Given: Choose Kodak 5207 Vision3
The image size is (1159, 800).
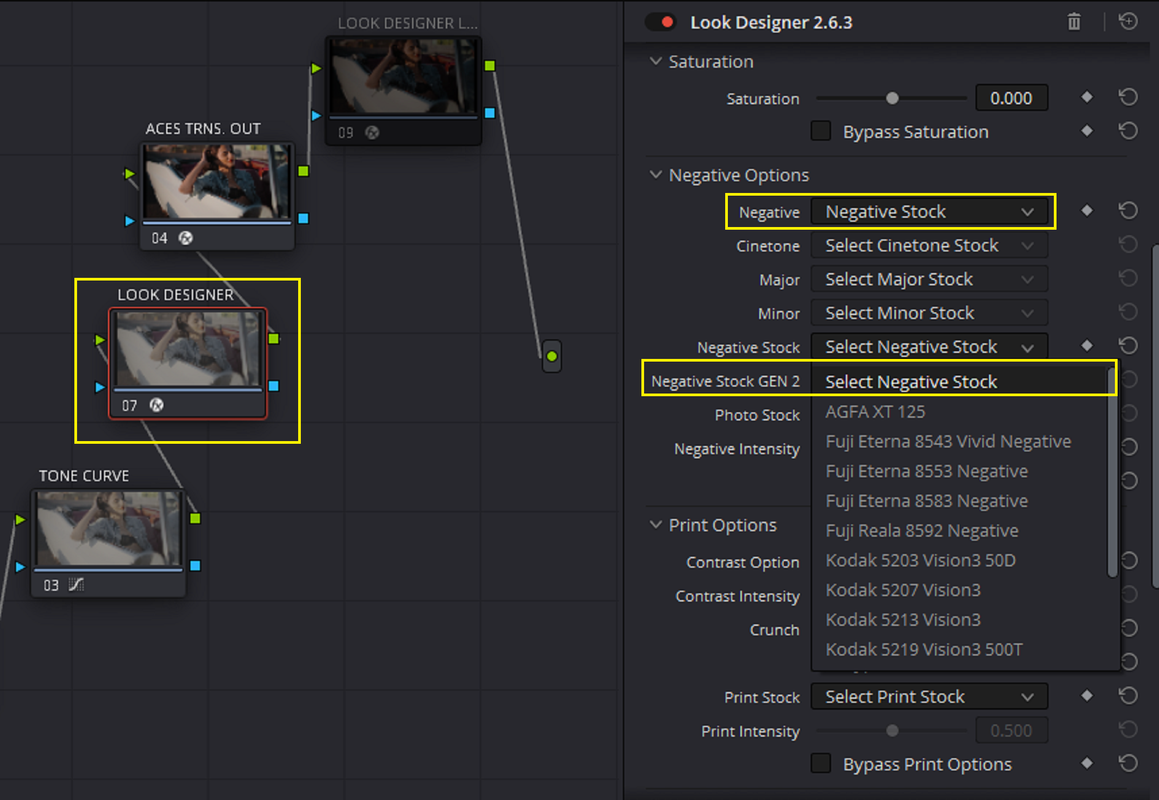Looking at the screenshot, I should [x=959, y=590].
